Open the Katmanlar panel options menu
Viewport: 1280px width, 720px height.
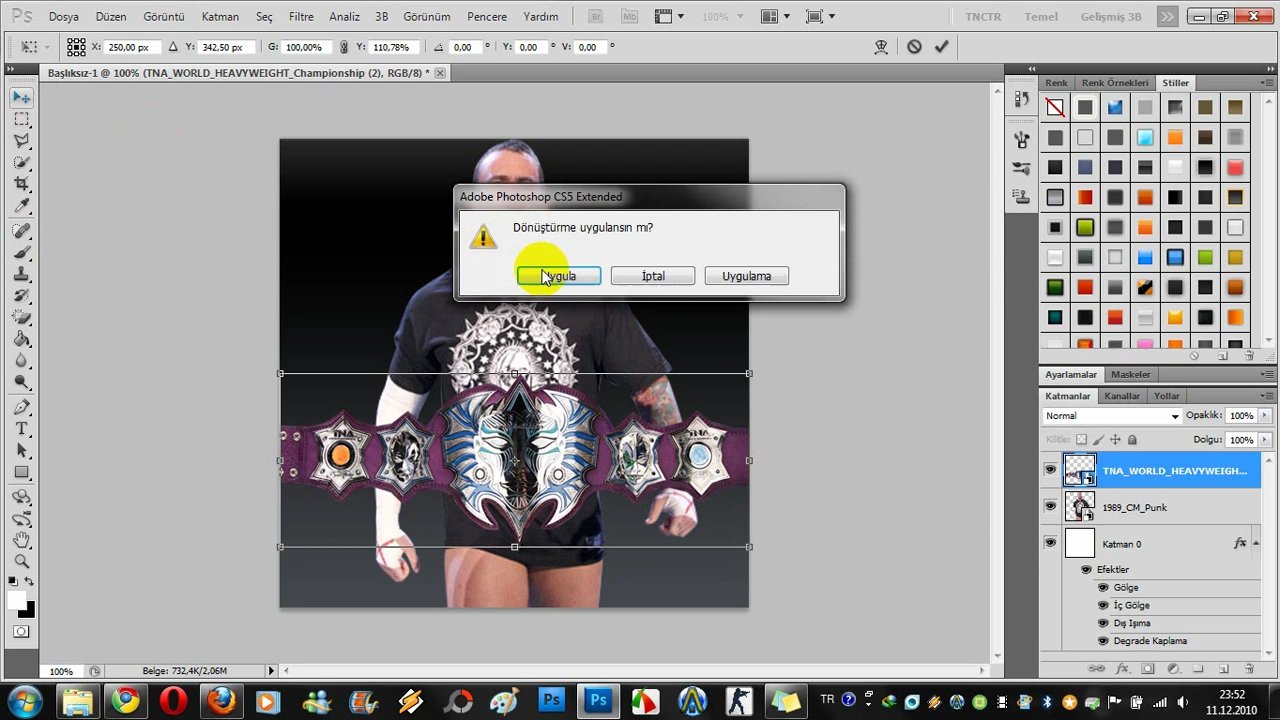pyautogui.click(x=1266, y=396)
